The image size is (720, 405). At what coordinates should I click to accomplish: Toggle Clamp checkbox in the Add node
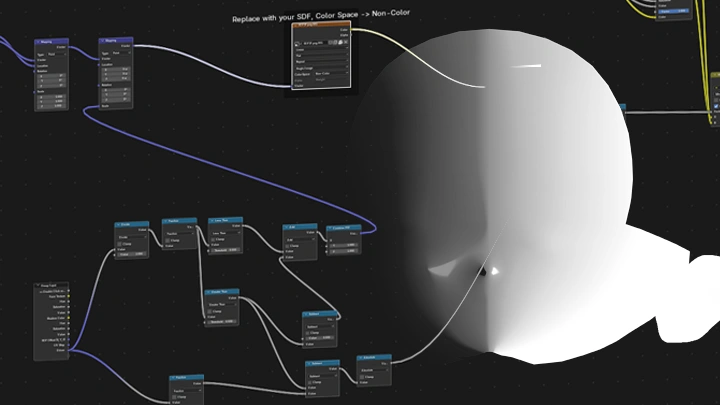(x=287, y=246)
